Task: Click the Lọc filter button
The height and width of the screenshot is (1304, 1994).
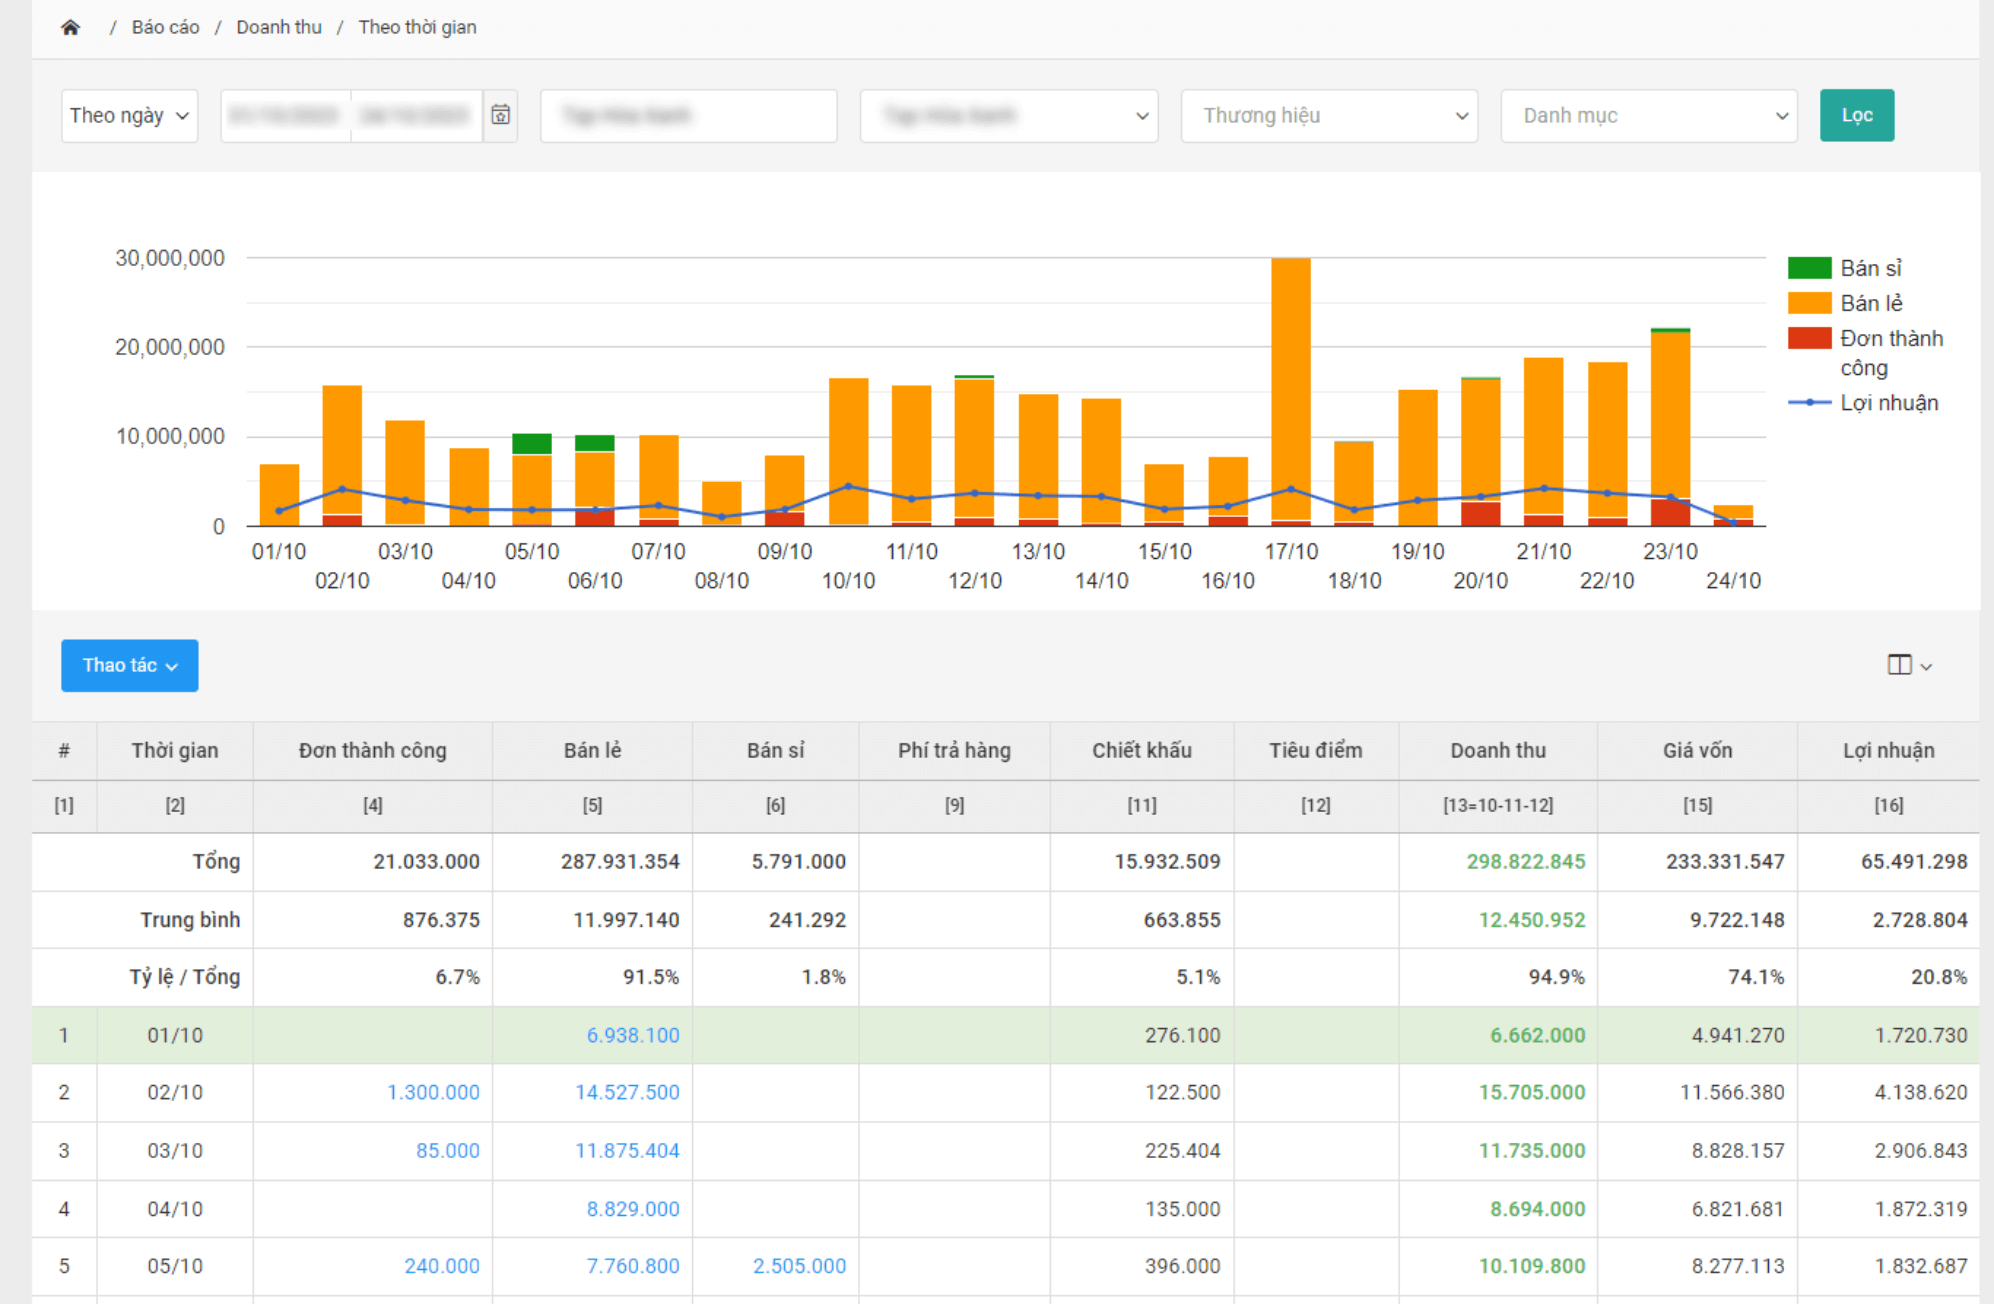Action: pos(1856,115)
